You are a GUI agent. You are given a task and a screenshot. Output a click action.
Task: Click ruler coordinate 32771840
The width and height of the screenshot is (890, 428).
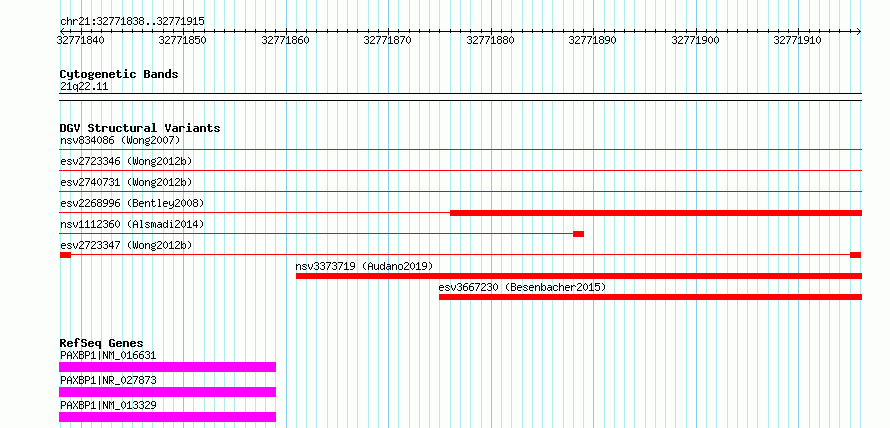click(81, 41)
